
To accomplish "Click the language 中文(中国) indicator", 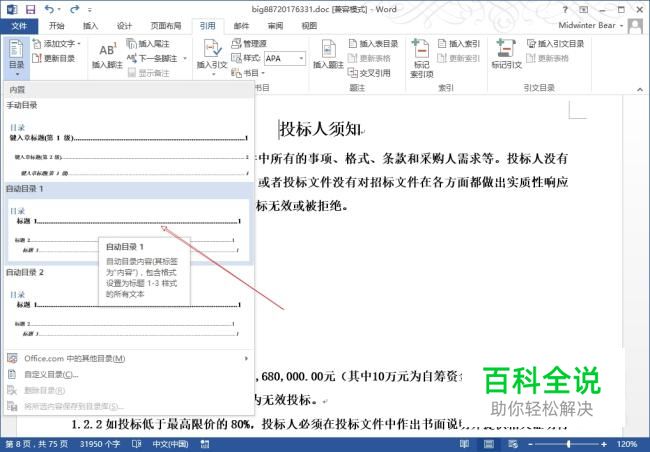I will tap(170, 444).
